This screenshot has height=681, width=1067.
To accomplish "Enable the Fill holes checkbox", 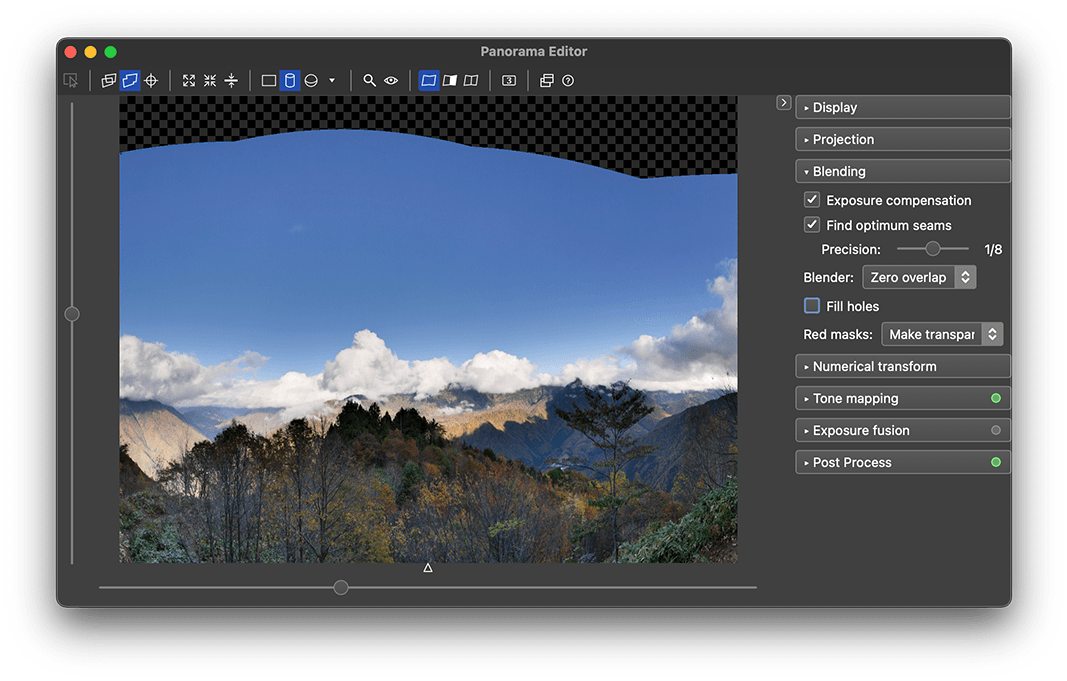I will point(812,306).
